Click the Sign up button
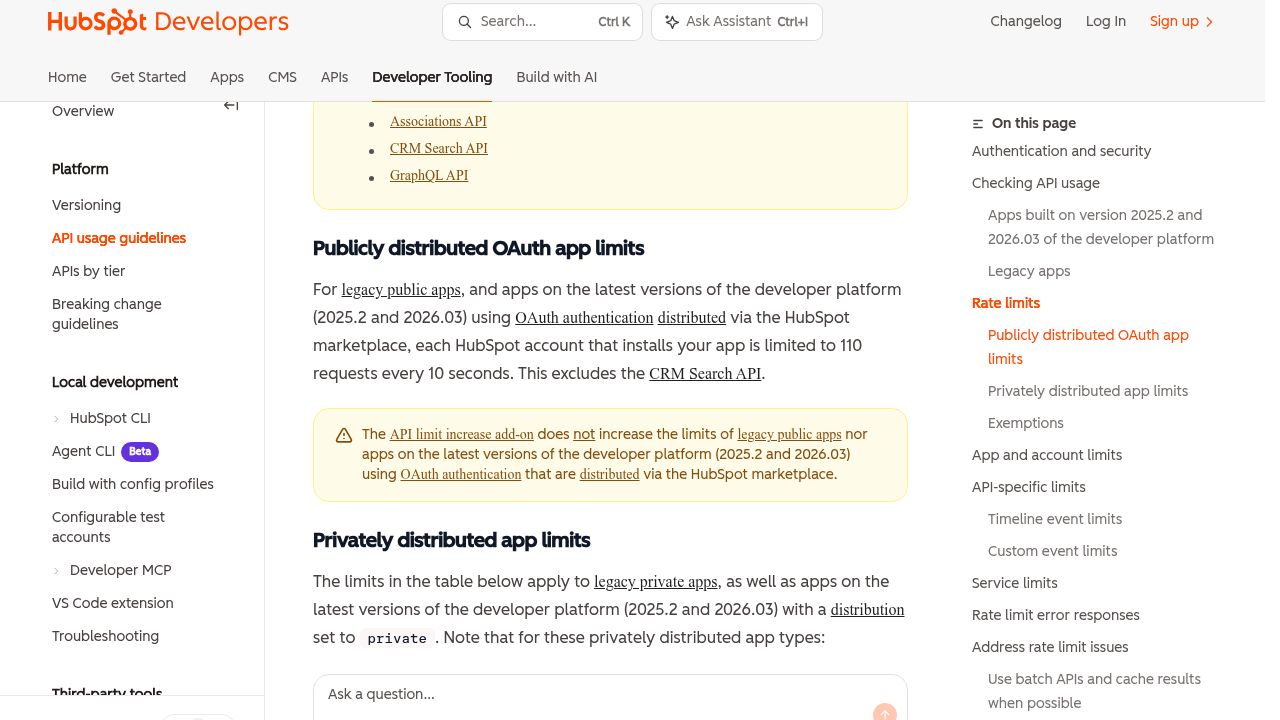The height and width of the screenshot is (720, 1280). pyautogui.click(x=1182, y=22)
